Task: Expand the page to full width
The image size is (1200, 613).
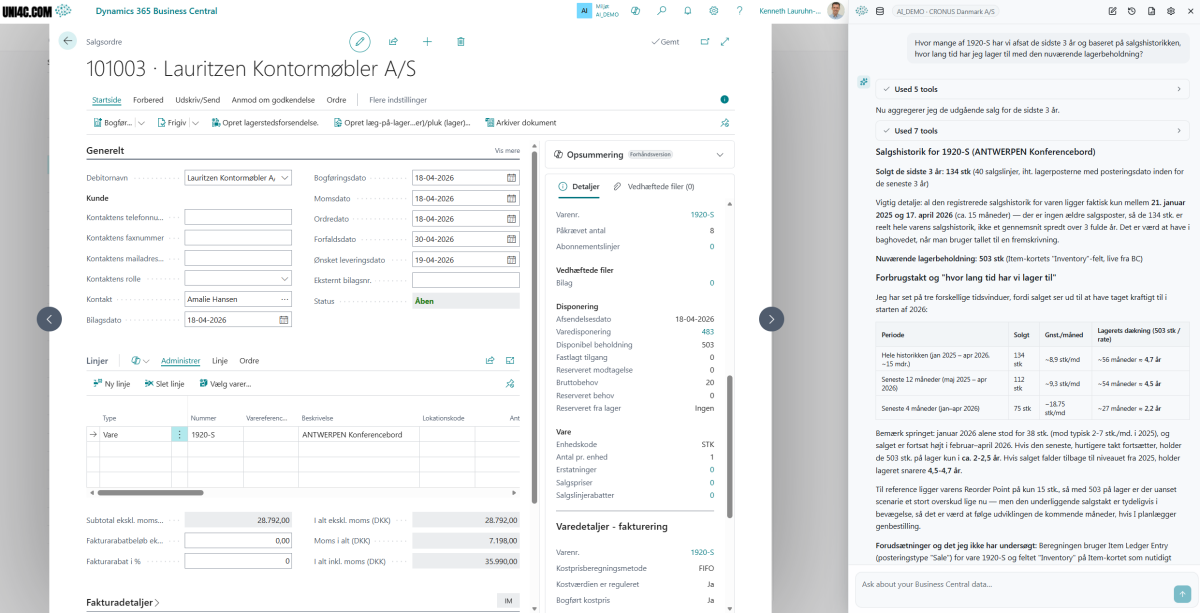Action: click(725, 41)
